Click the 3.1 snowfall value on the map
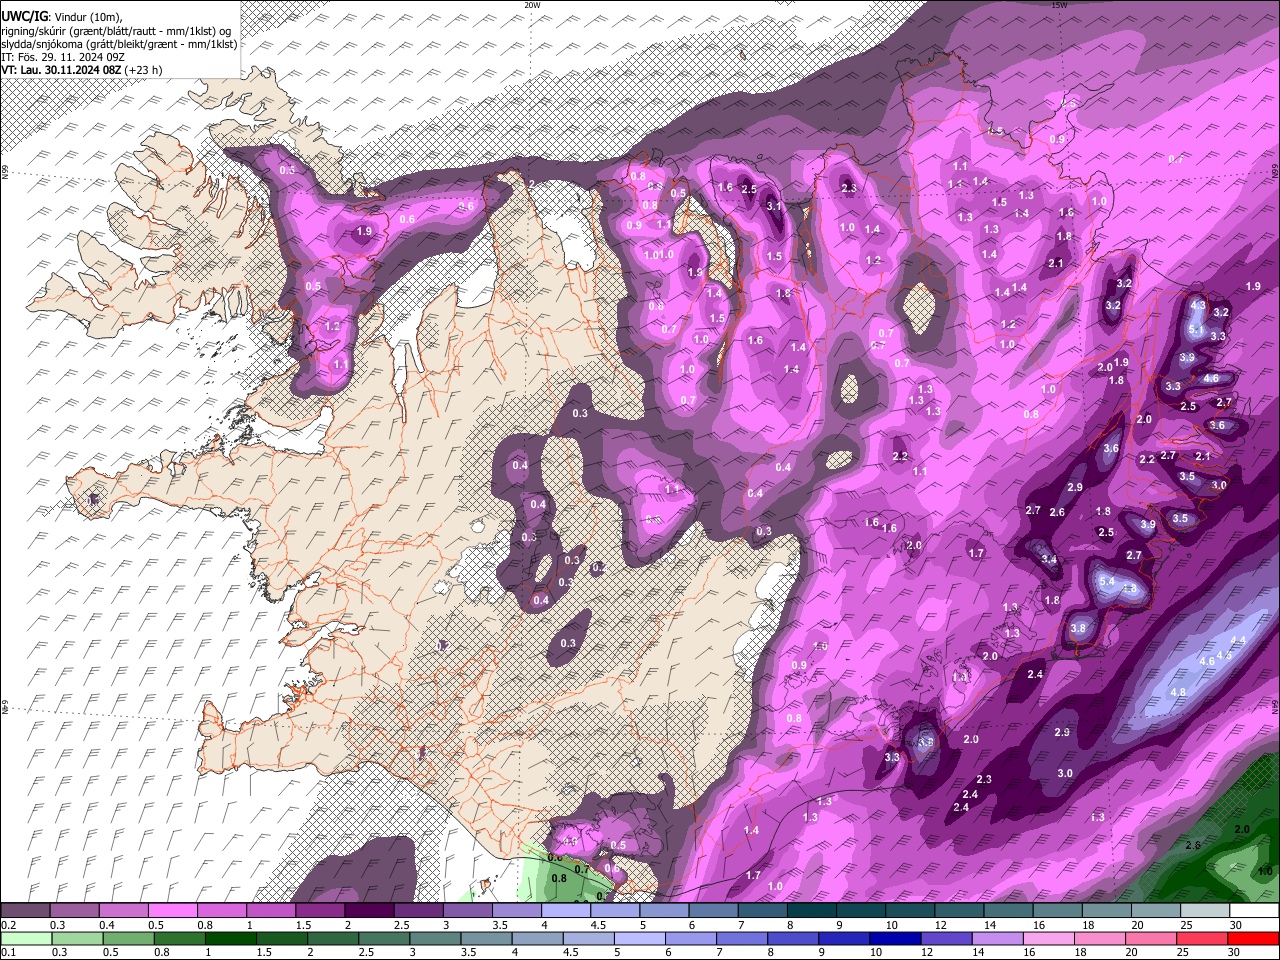This screenshot has height=960, width=1280. coord(774,206)
